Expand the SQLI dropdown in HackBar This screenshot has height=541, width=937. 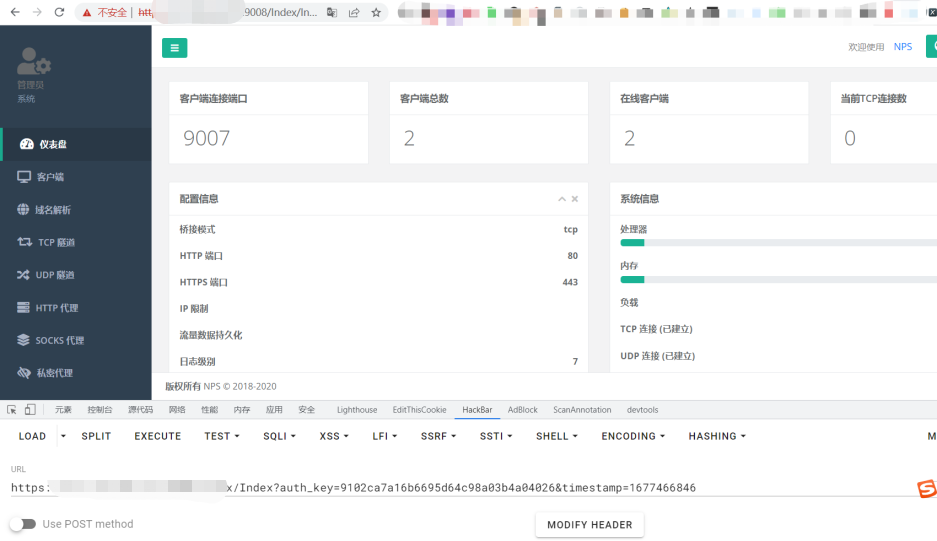click(280, 436)
